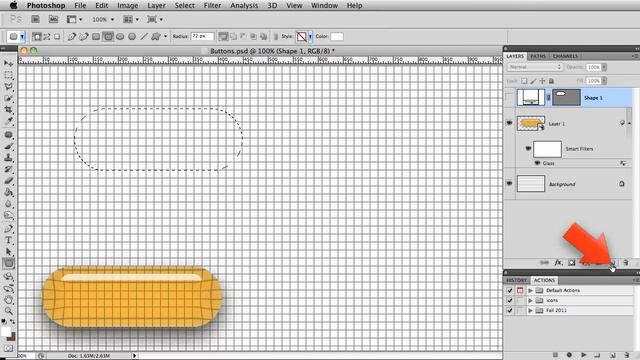The image size is (640, 360).
Task: Select the Hand tool
Action: (8, 300)
